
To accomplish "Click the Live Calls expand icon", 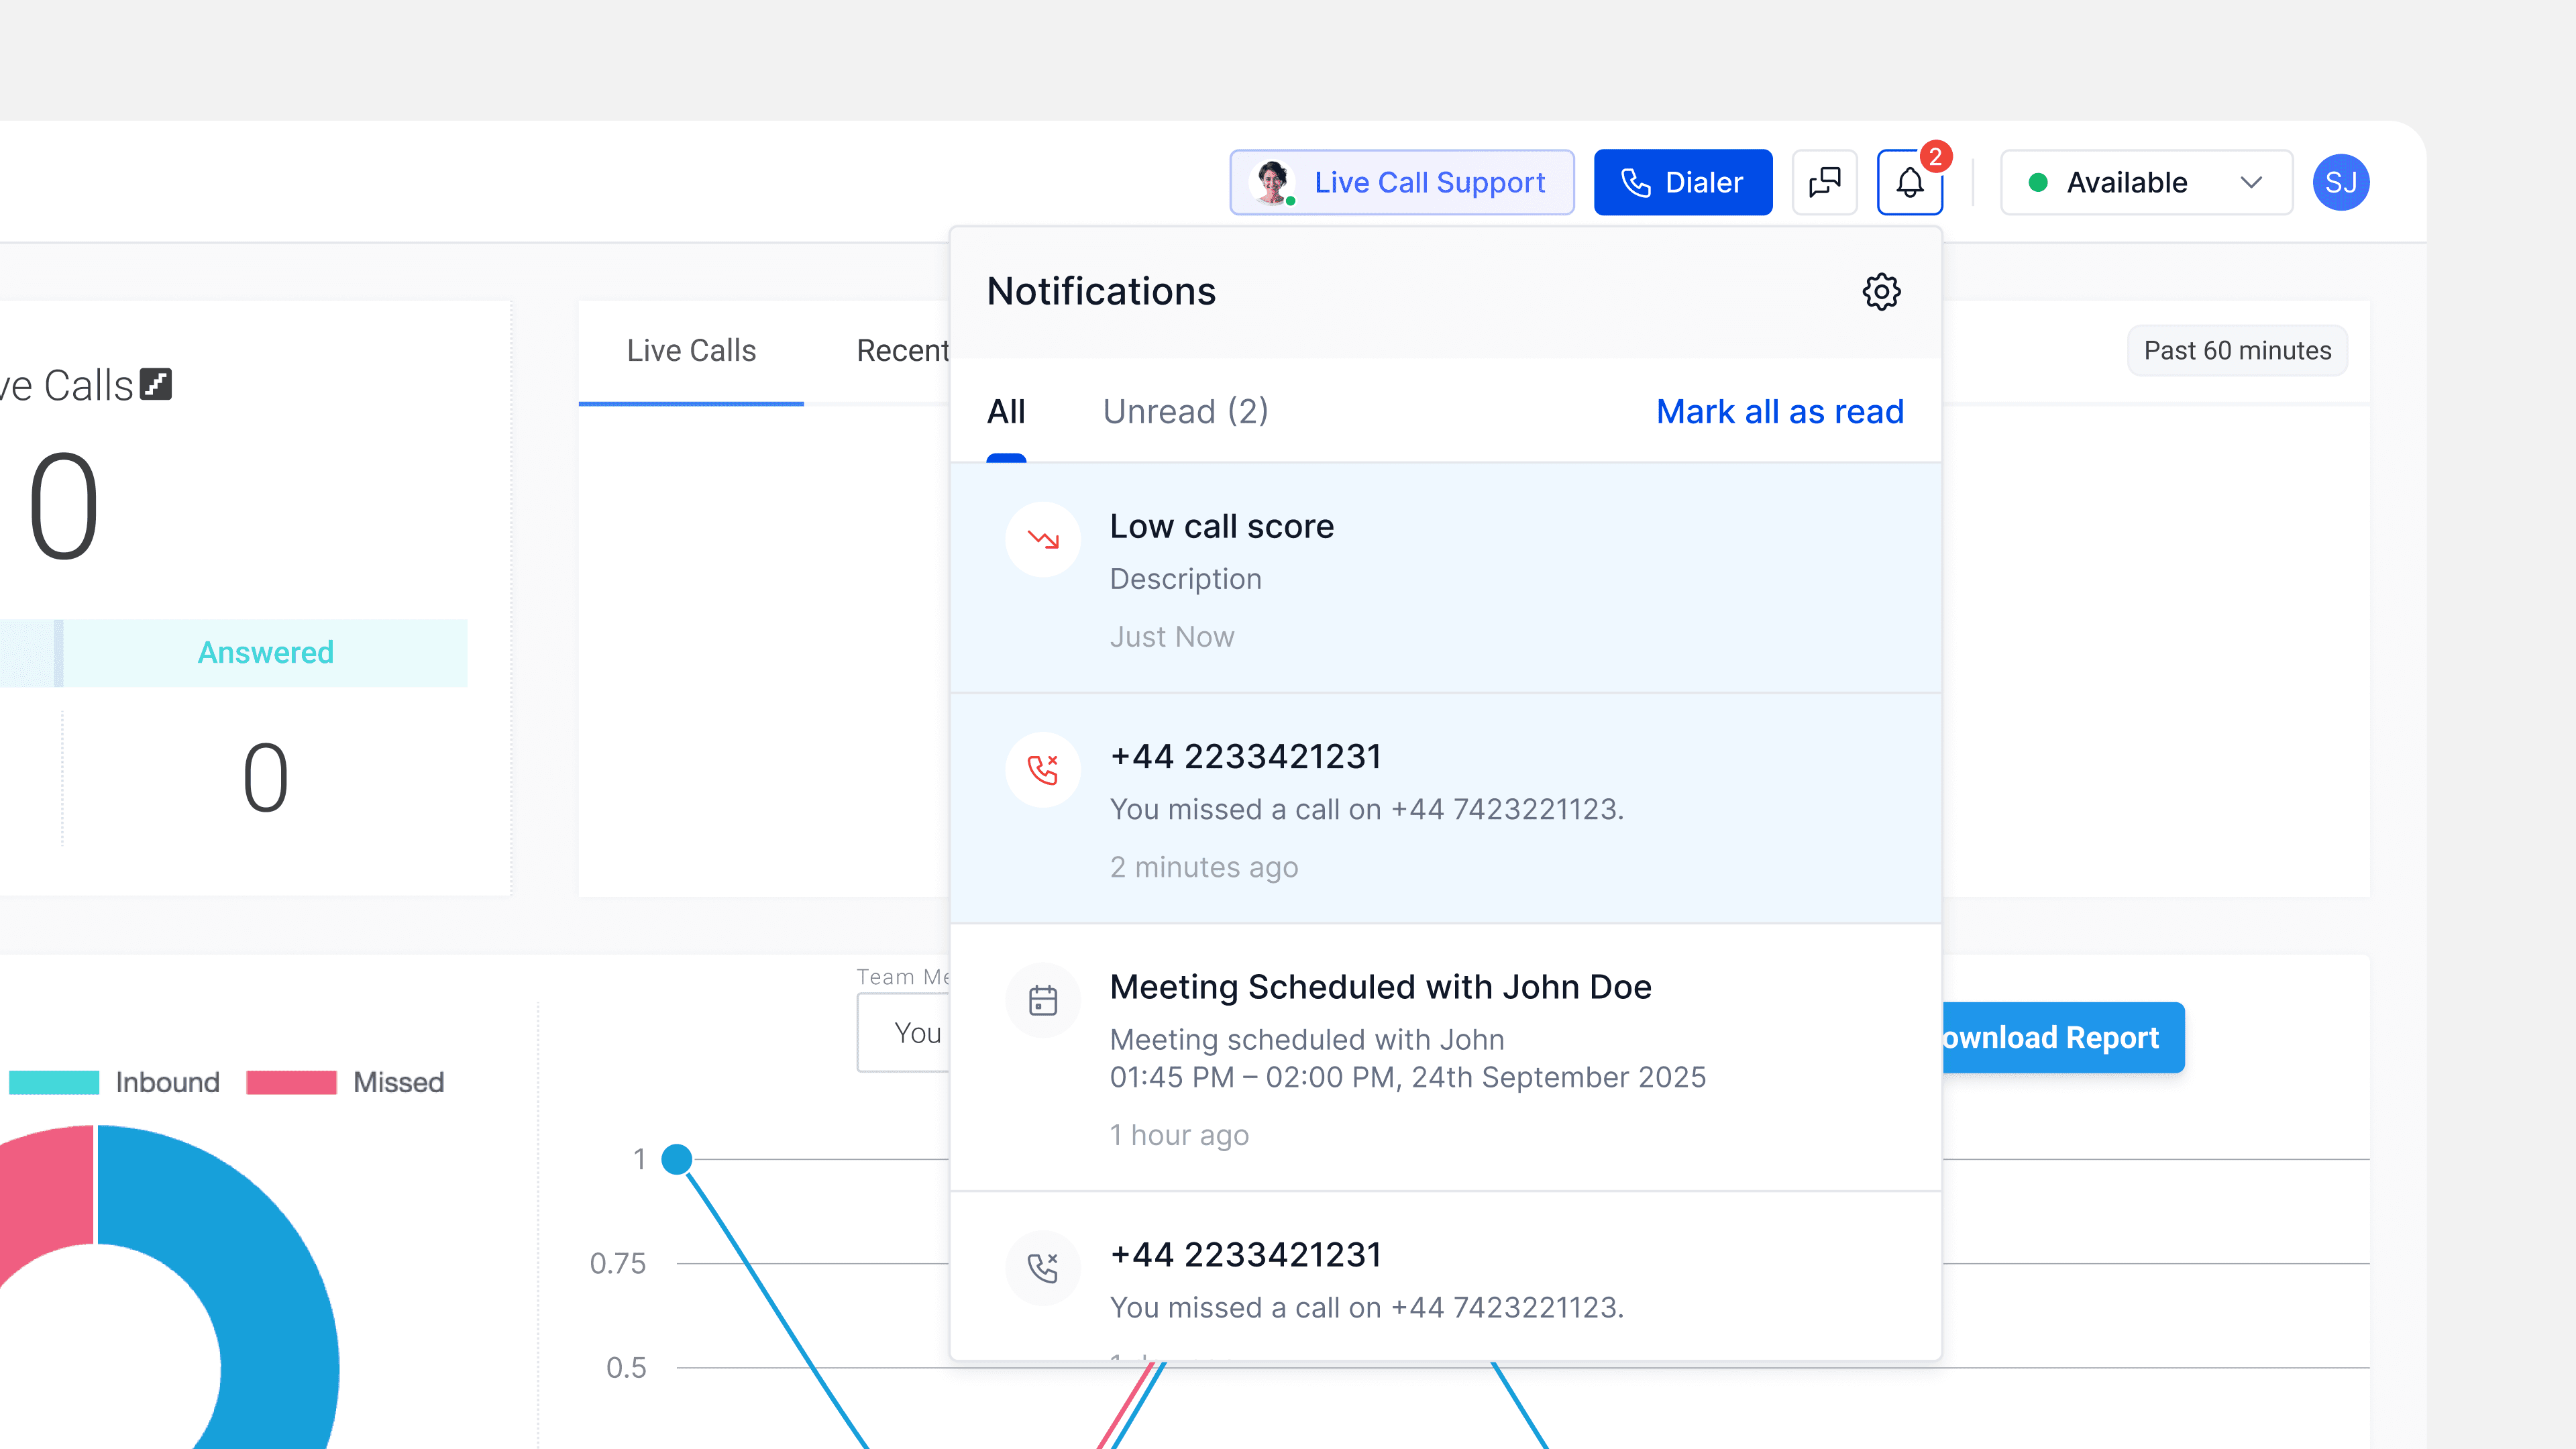I will click(156, 384).
